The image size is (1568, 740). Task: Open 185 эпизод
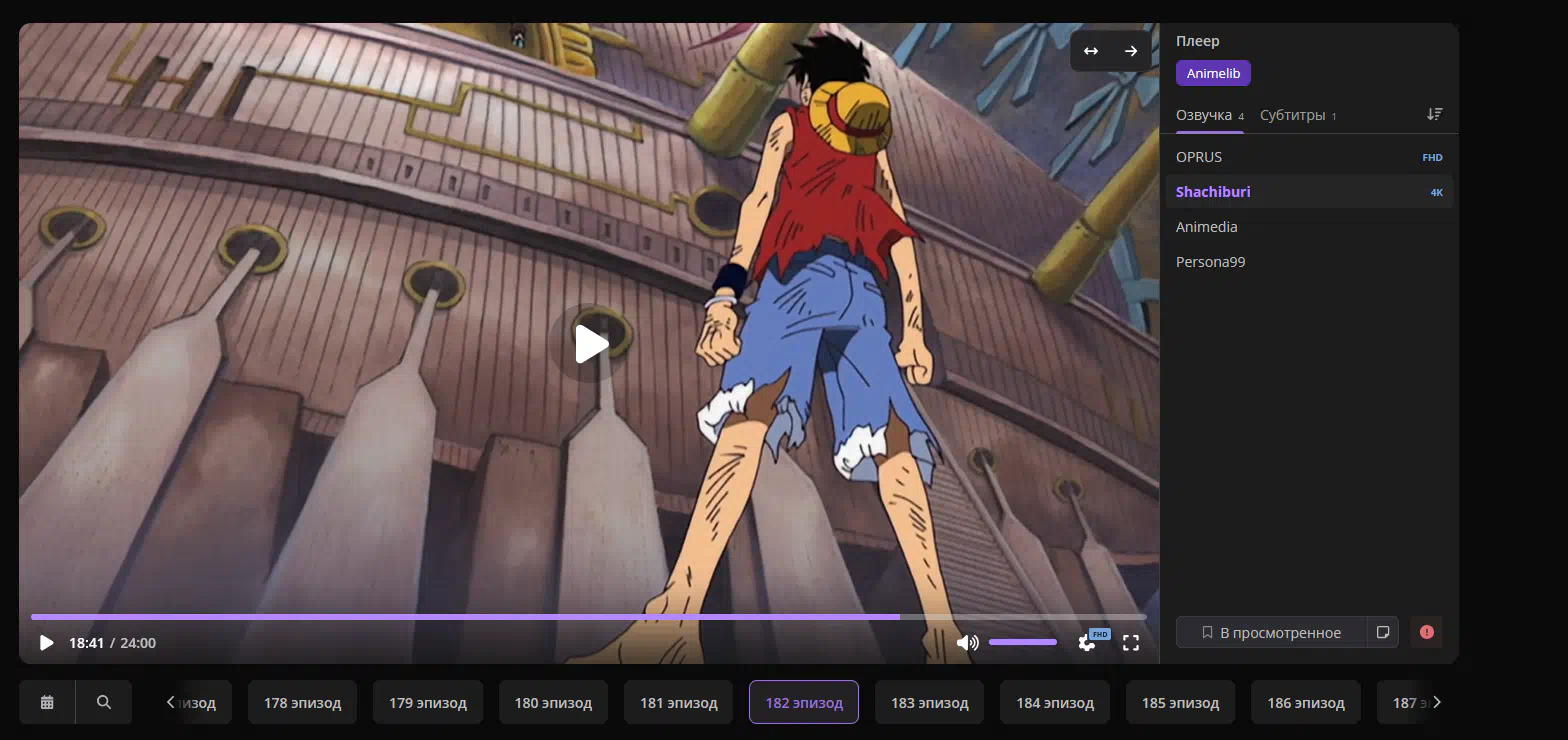click(1181, 702)
